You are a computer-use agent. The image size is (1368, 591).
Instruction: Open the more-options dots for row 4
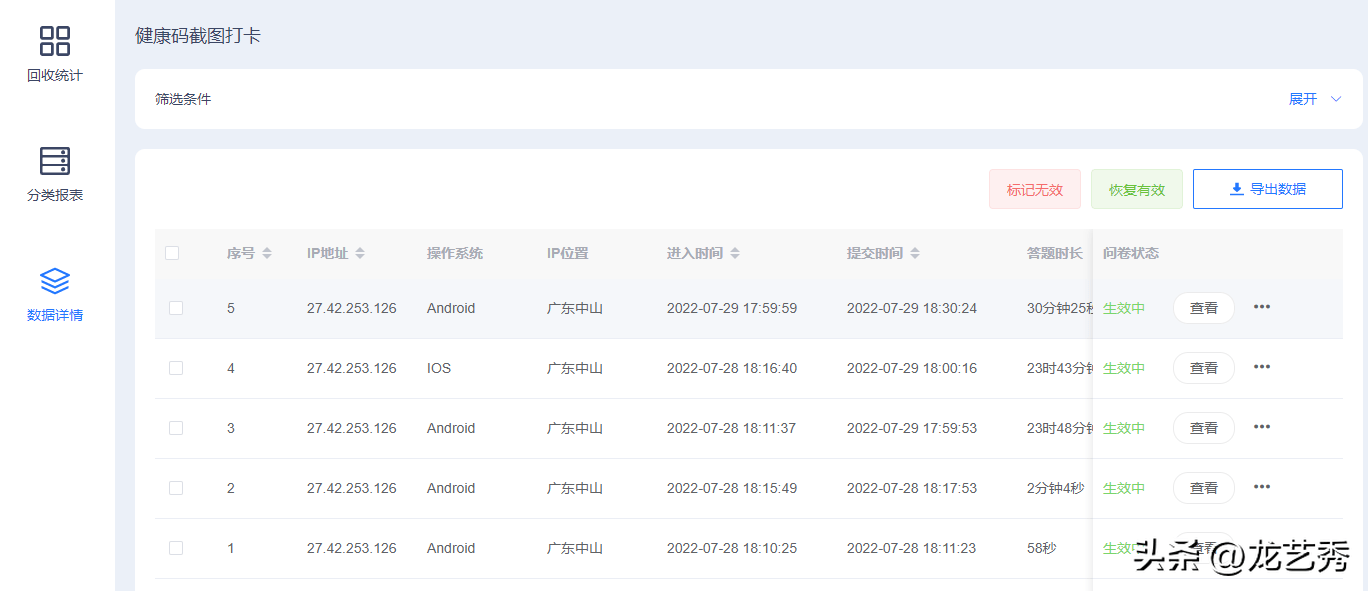click(x=1262, y=367)
